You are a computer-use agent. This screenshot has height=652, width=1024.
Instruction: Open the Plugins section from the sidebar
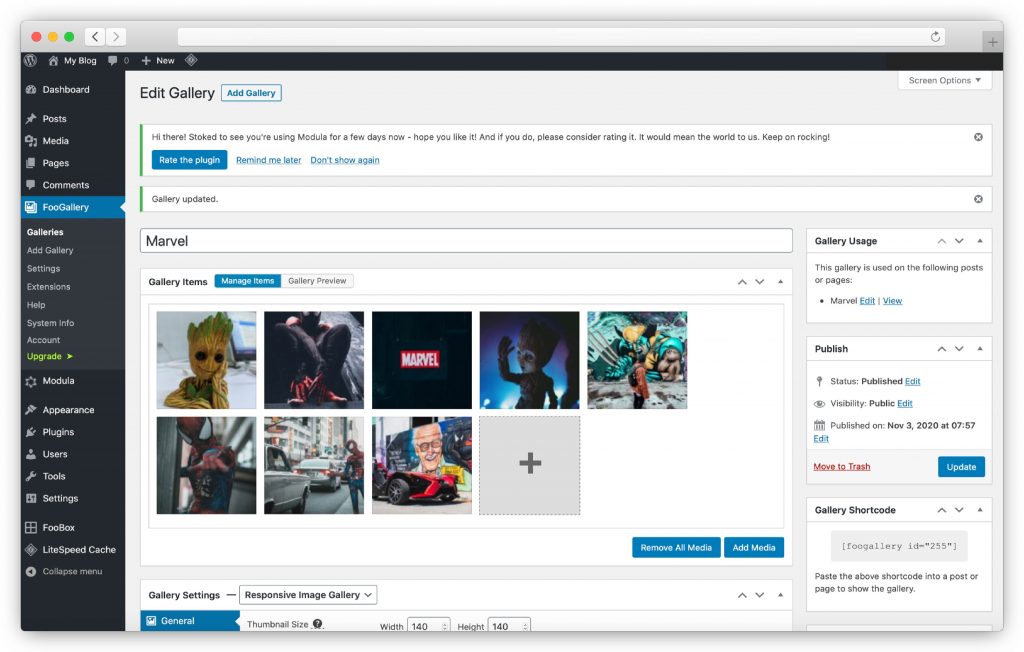click(56, 432)
